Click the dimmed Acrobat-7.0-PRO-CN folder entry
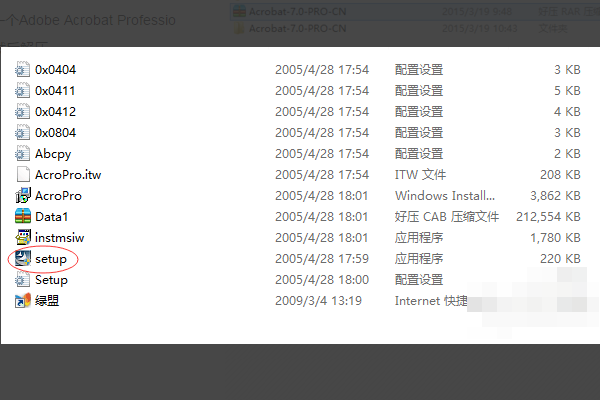600x400 pixels. (285, 27)
